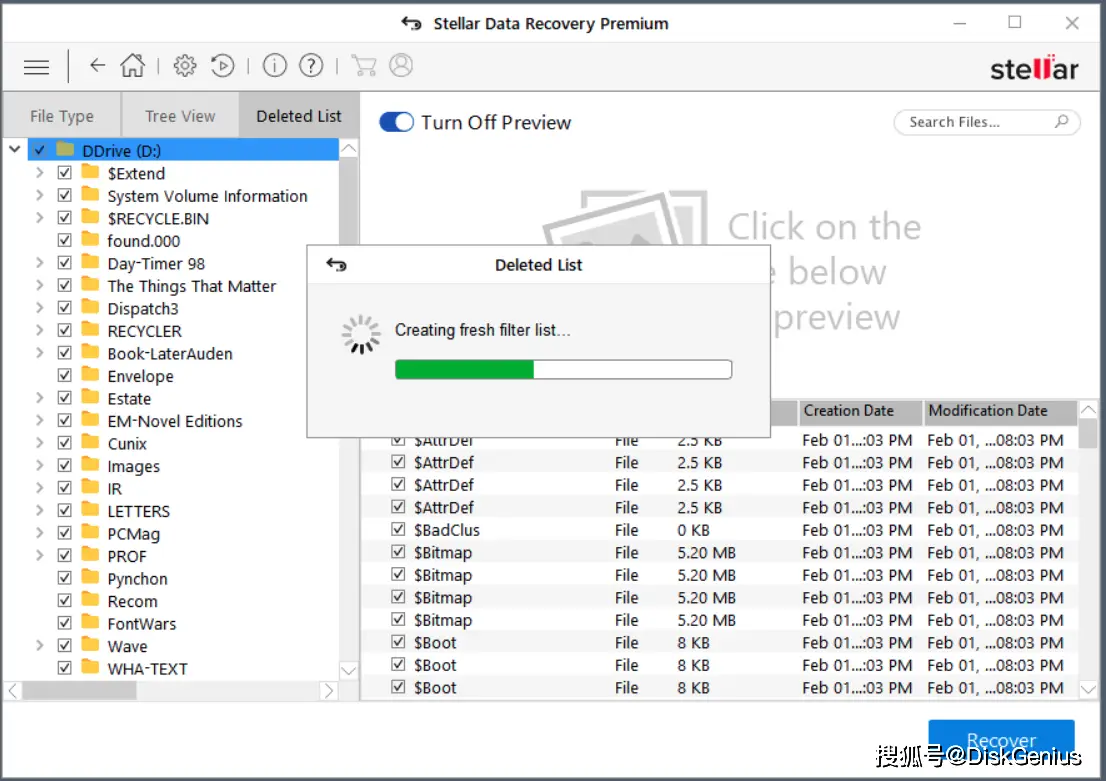The image size is (1106, 781).
Task: Sort by Modification Date column
Action: [x=999, y=411]
